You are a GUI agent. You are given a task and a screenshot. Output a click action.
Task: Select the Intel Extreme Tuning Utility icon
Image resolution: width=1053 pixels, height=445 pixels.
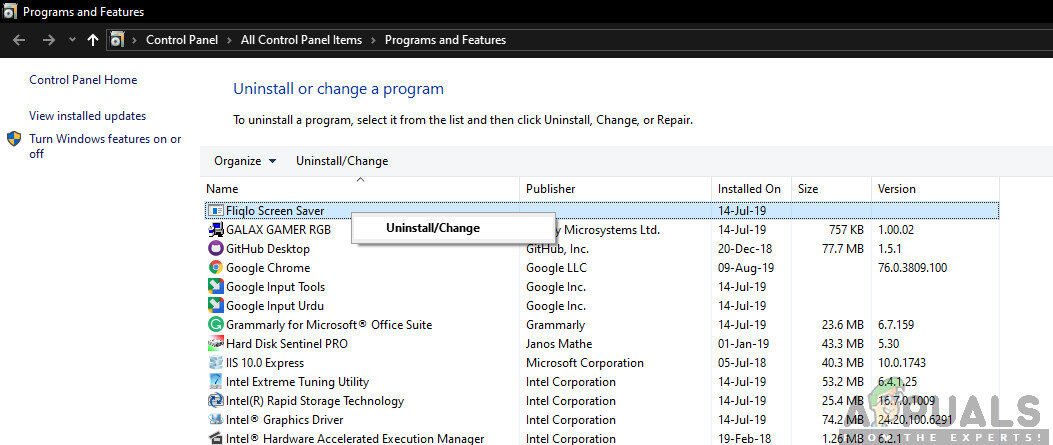[215, 382]
